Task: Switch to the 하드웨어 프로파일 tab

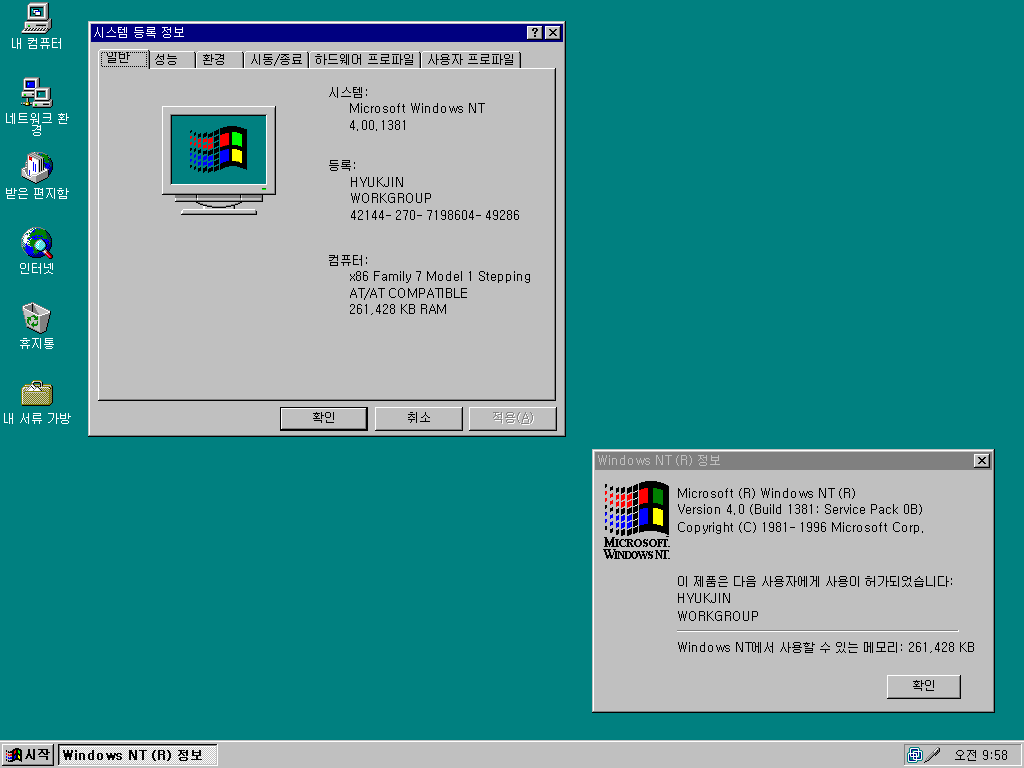Action: [364, 59]
